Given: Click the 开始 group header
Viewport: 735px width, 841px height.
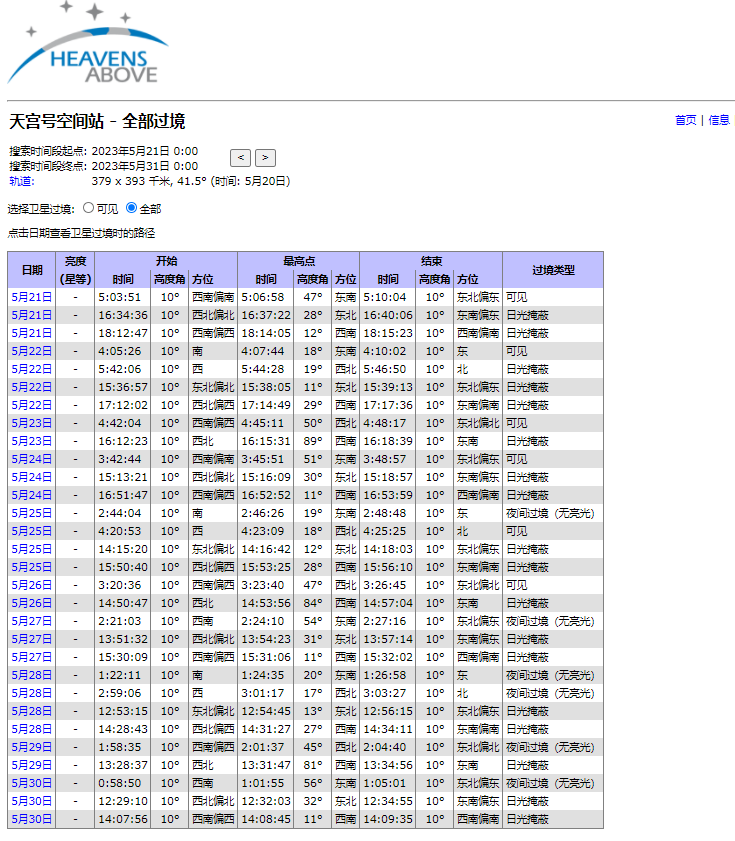Looking at the screenshot, I should pos(166,261).
